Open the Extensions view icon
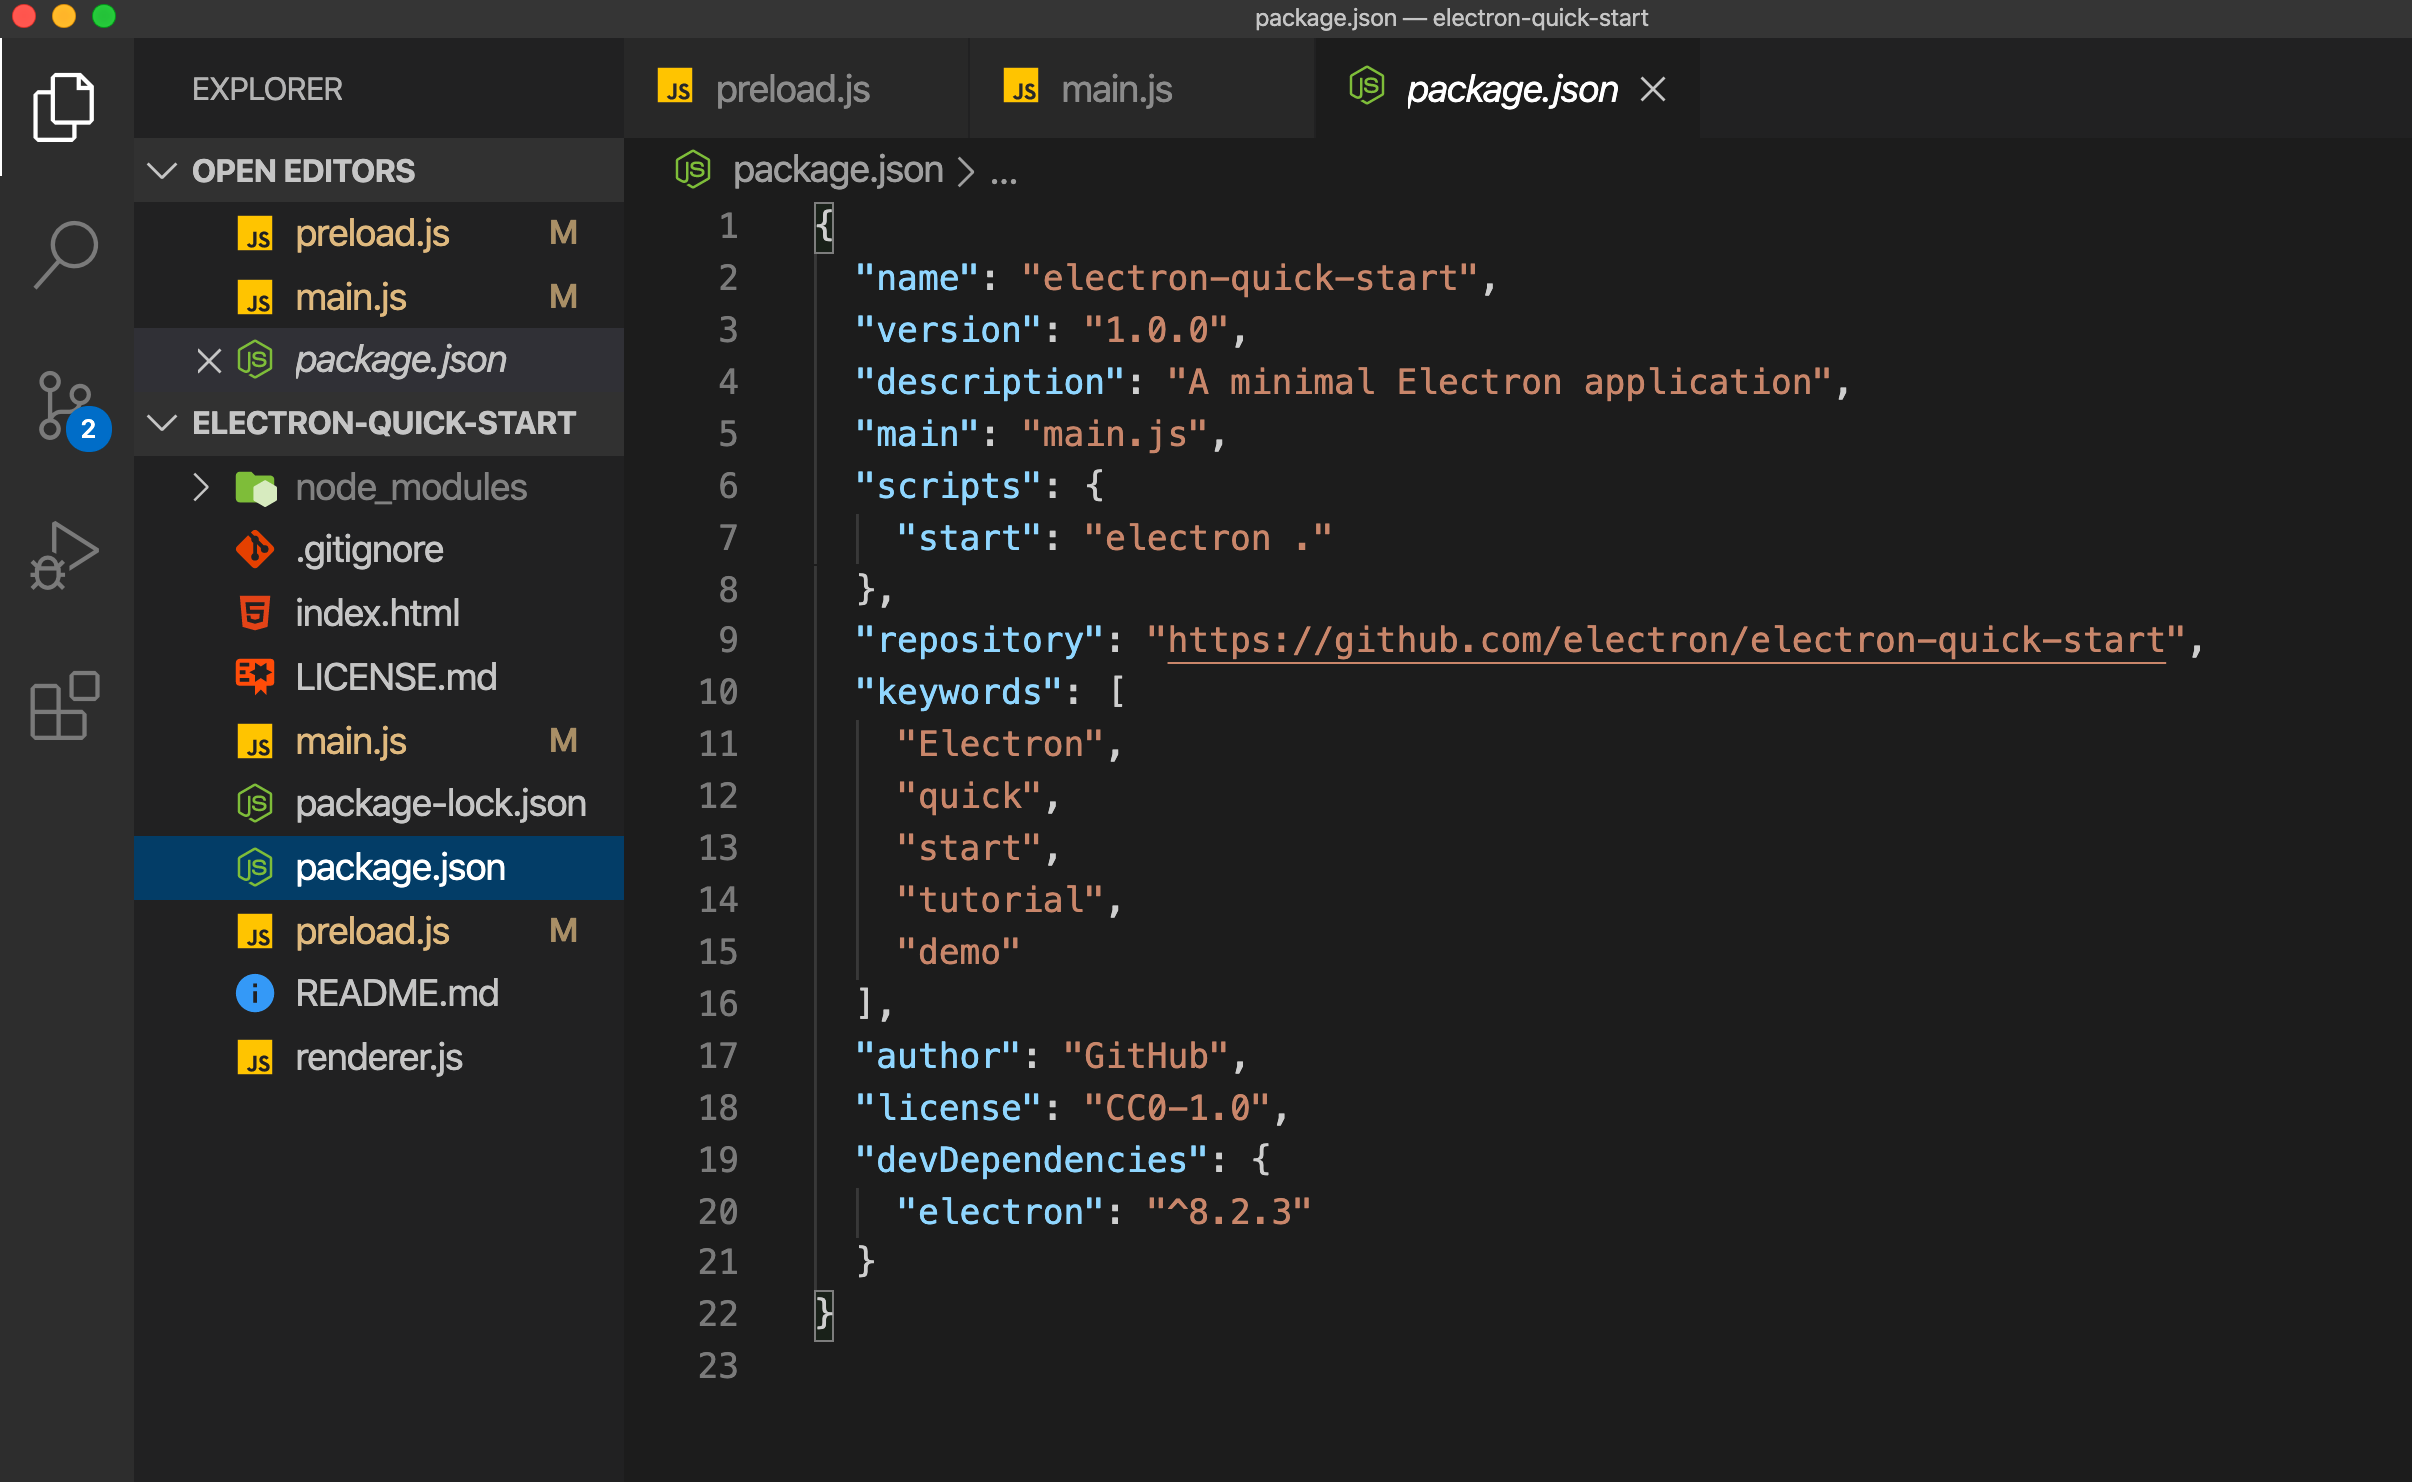This screenshot has height=1482, width=2412. tap(64, 706)
